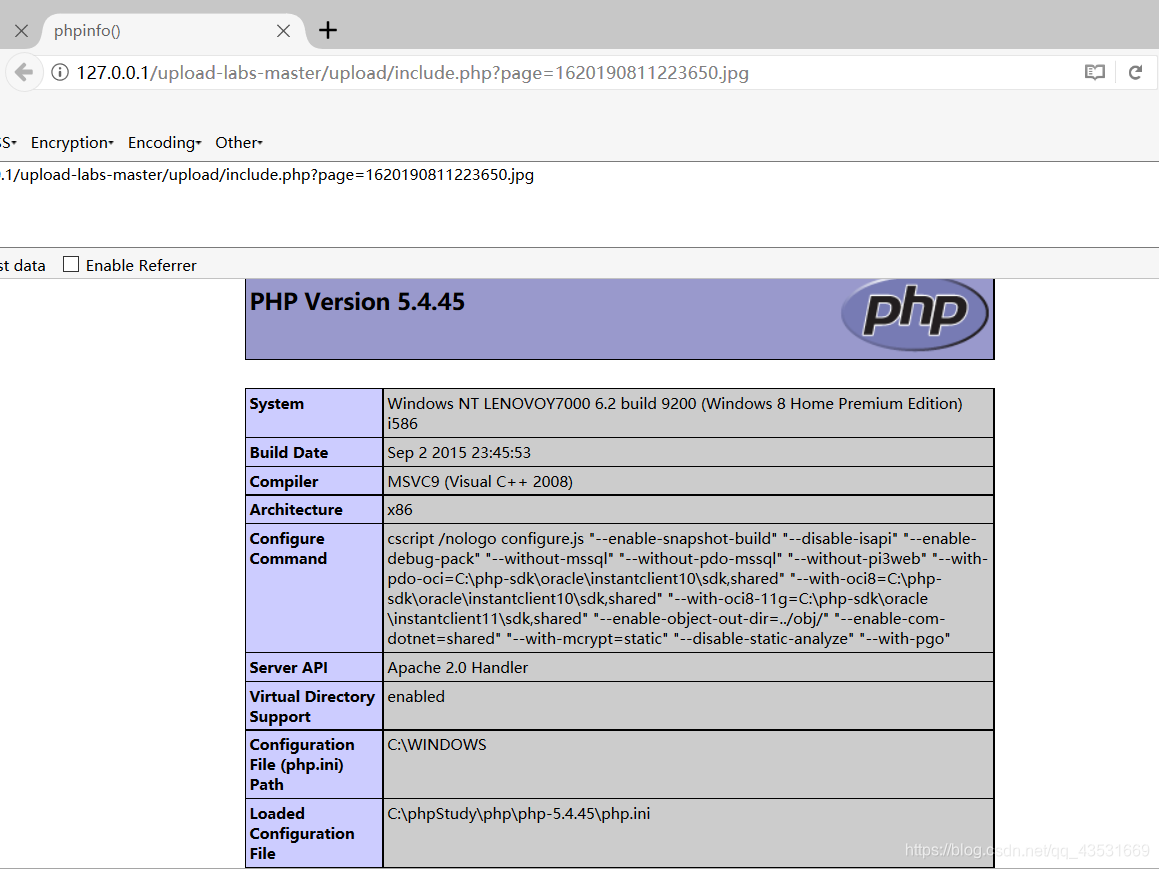
Task: Toggle reader view icon in address bar
Action: [1095, 72]
